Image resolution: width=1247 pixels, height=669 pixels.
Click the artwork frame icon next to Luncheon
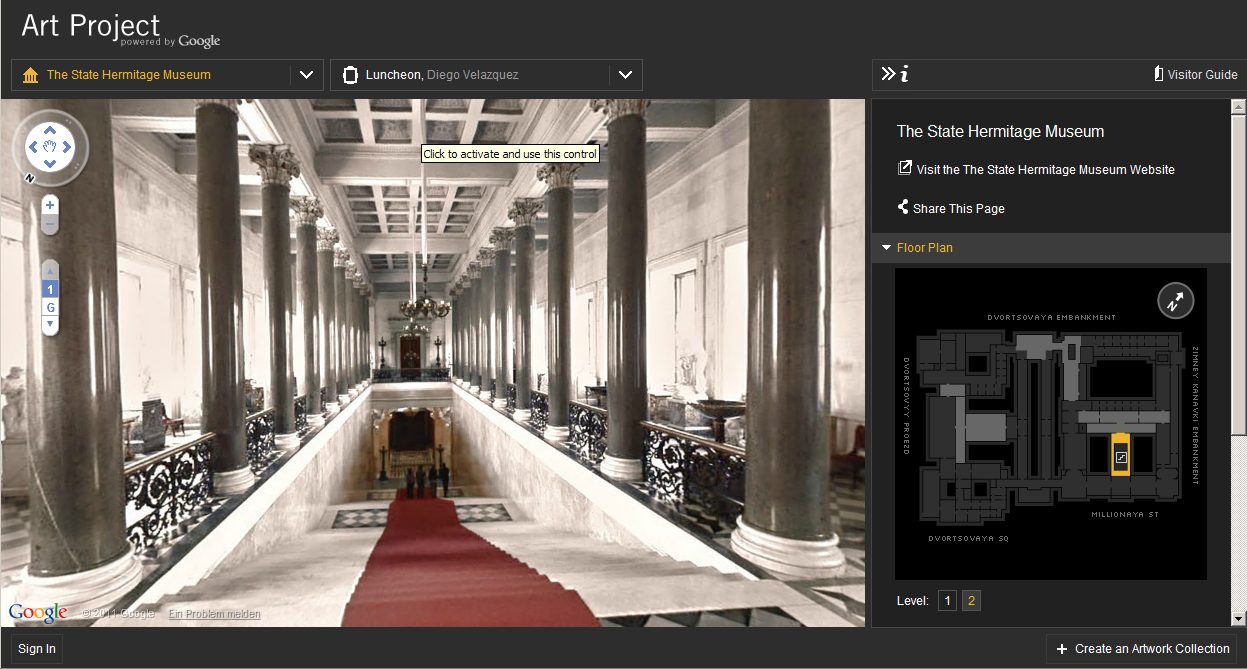350,75
